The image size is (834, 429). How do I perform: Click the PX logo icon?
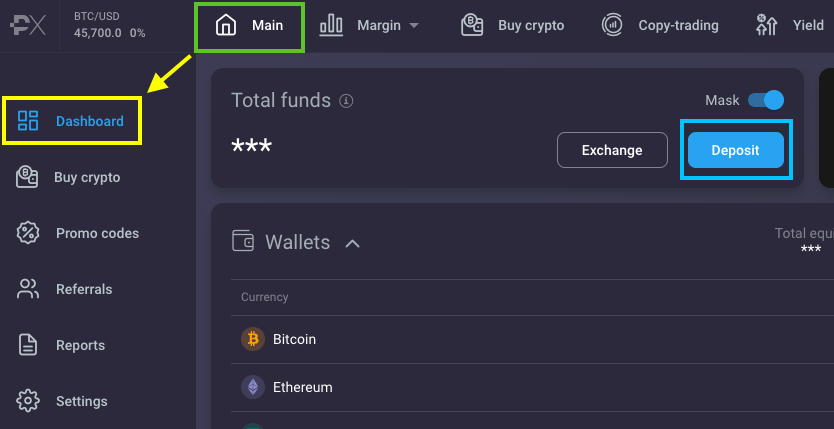pyautogui.click(x=30, y=27)
